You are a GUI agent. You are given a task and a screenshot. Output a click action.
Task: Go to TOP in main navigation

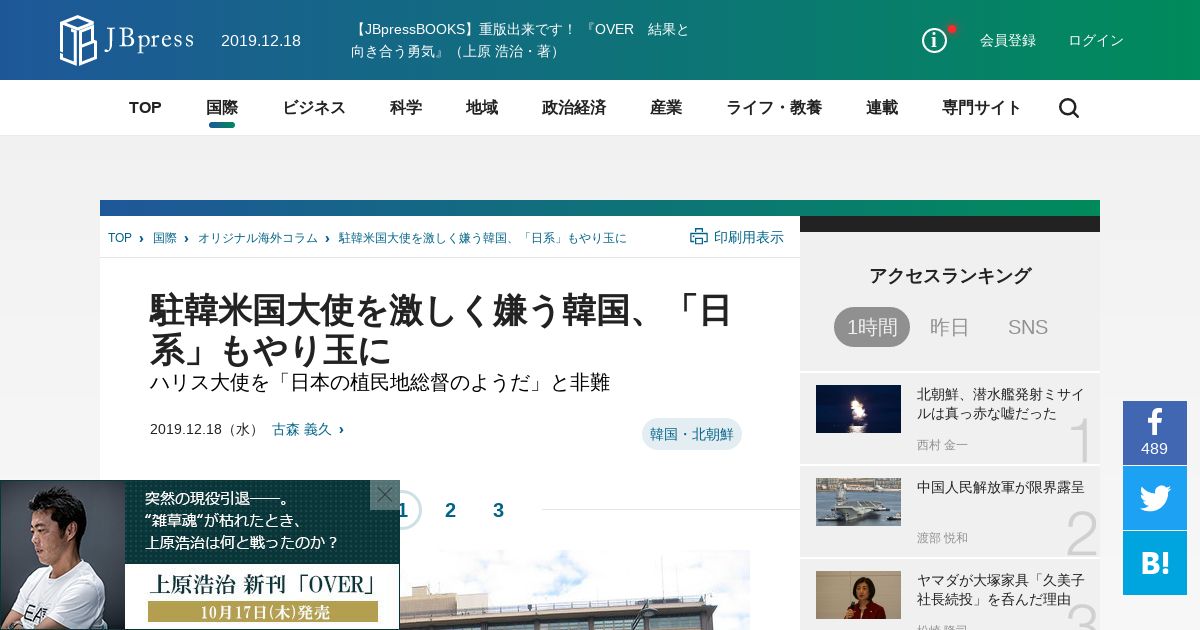[145, 108]
